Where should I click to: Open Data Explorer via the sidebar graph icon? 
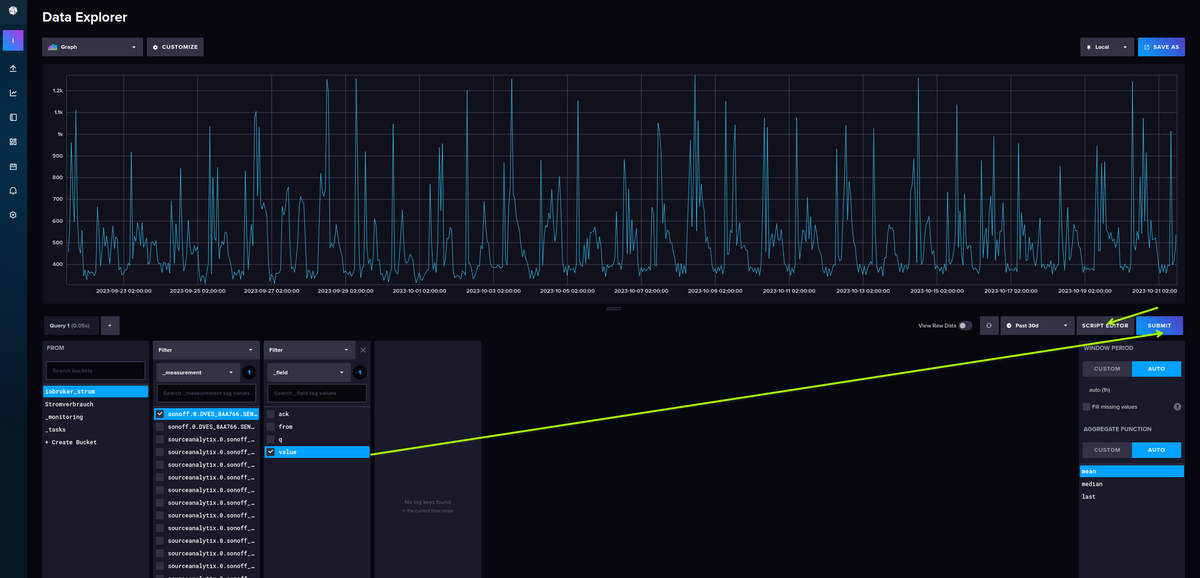[13, 93]
